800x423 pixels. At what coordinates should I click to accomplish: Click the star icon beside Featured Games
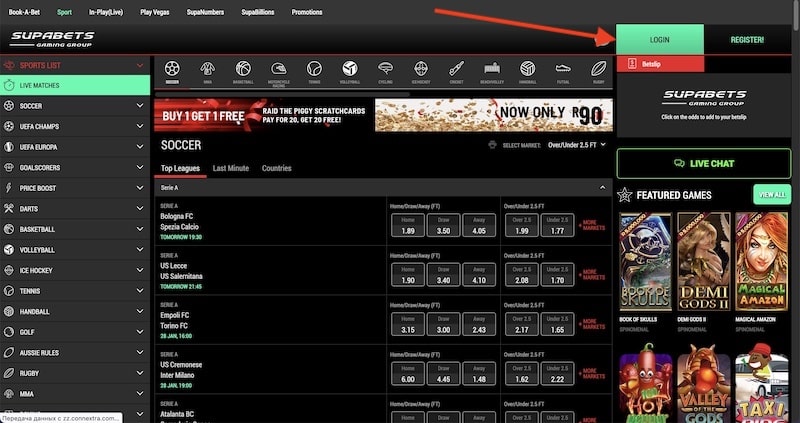624,195
